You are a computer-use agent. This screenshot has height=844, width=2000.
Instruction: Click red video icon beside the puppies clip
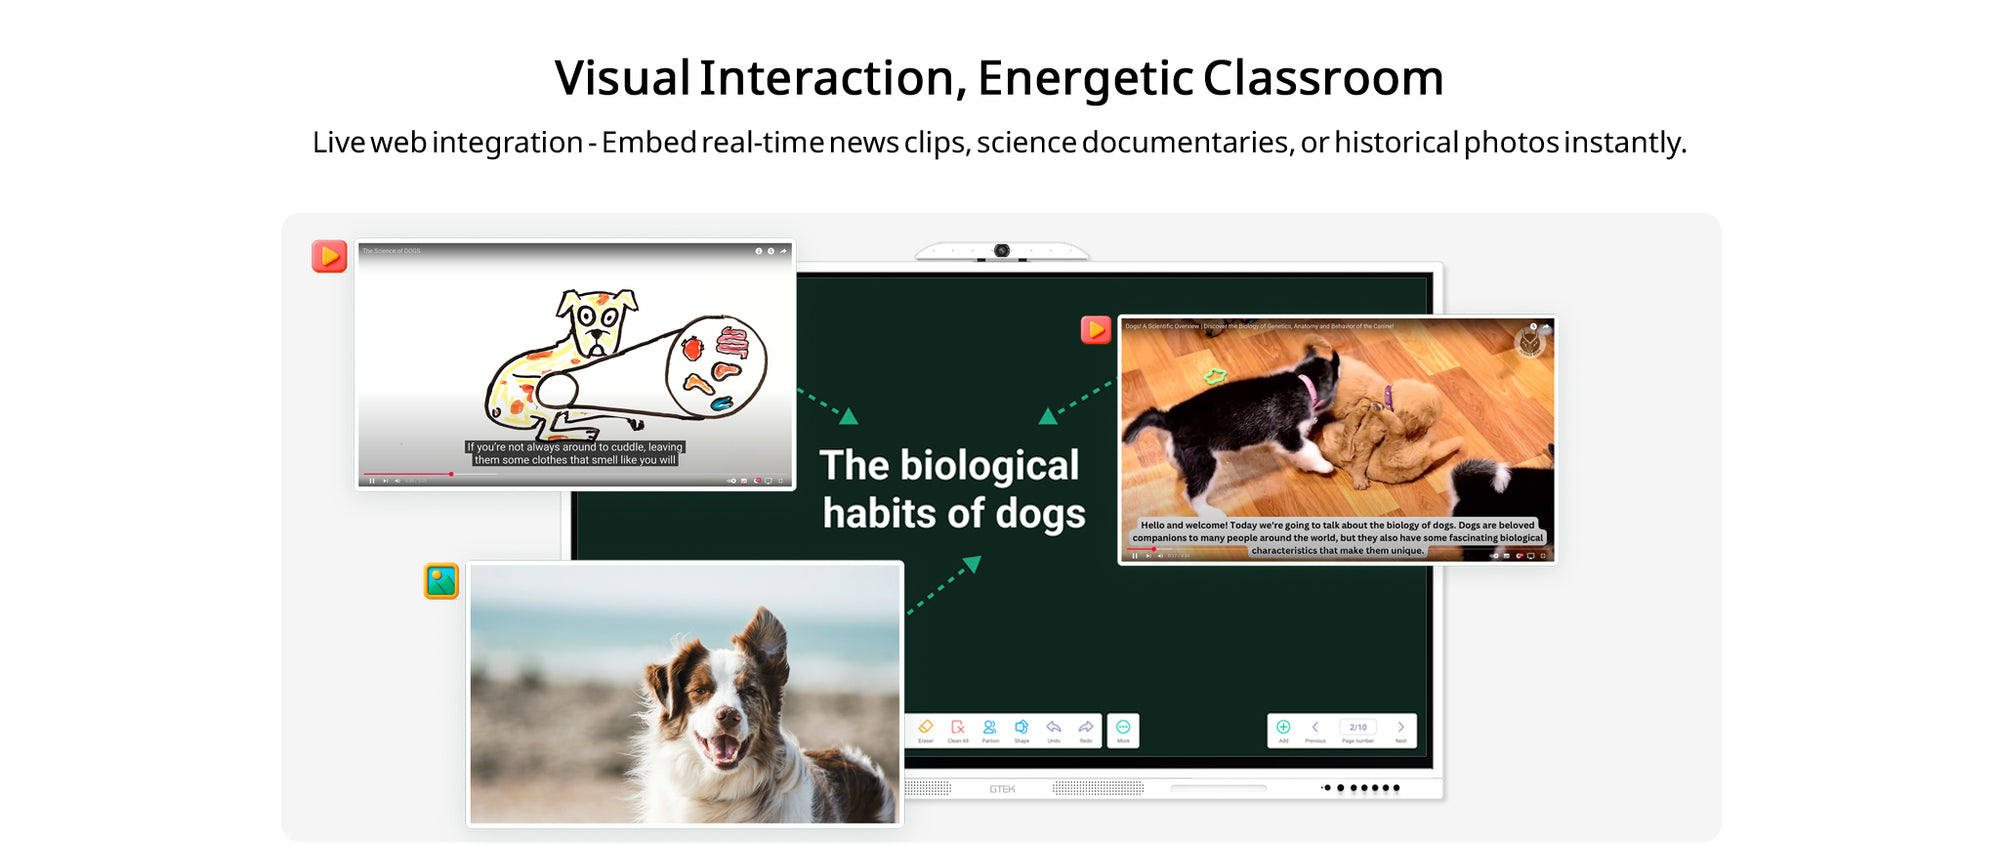point(1096,329)
